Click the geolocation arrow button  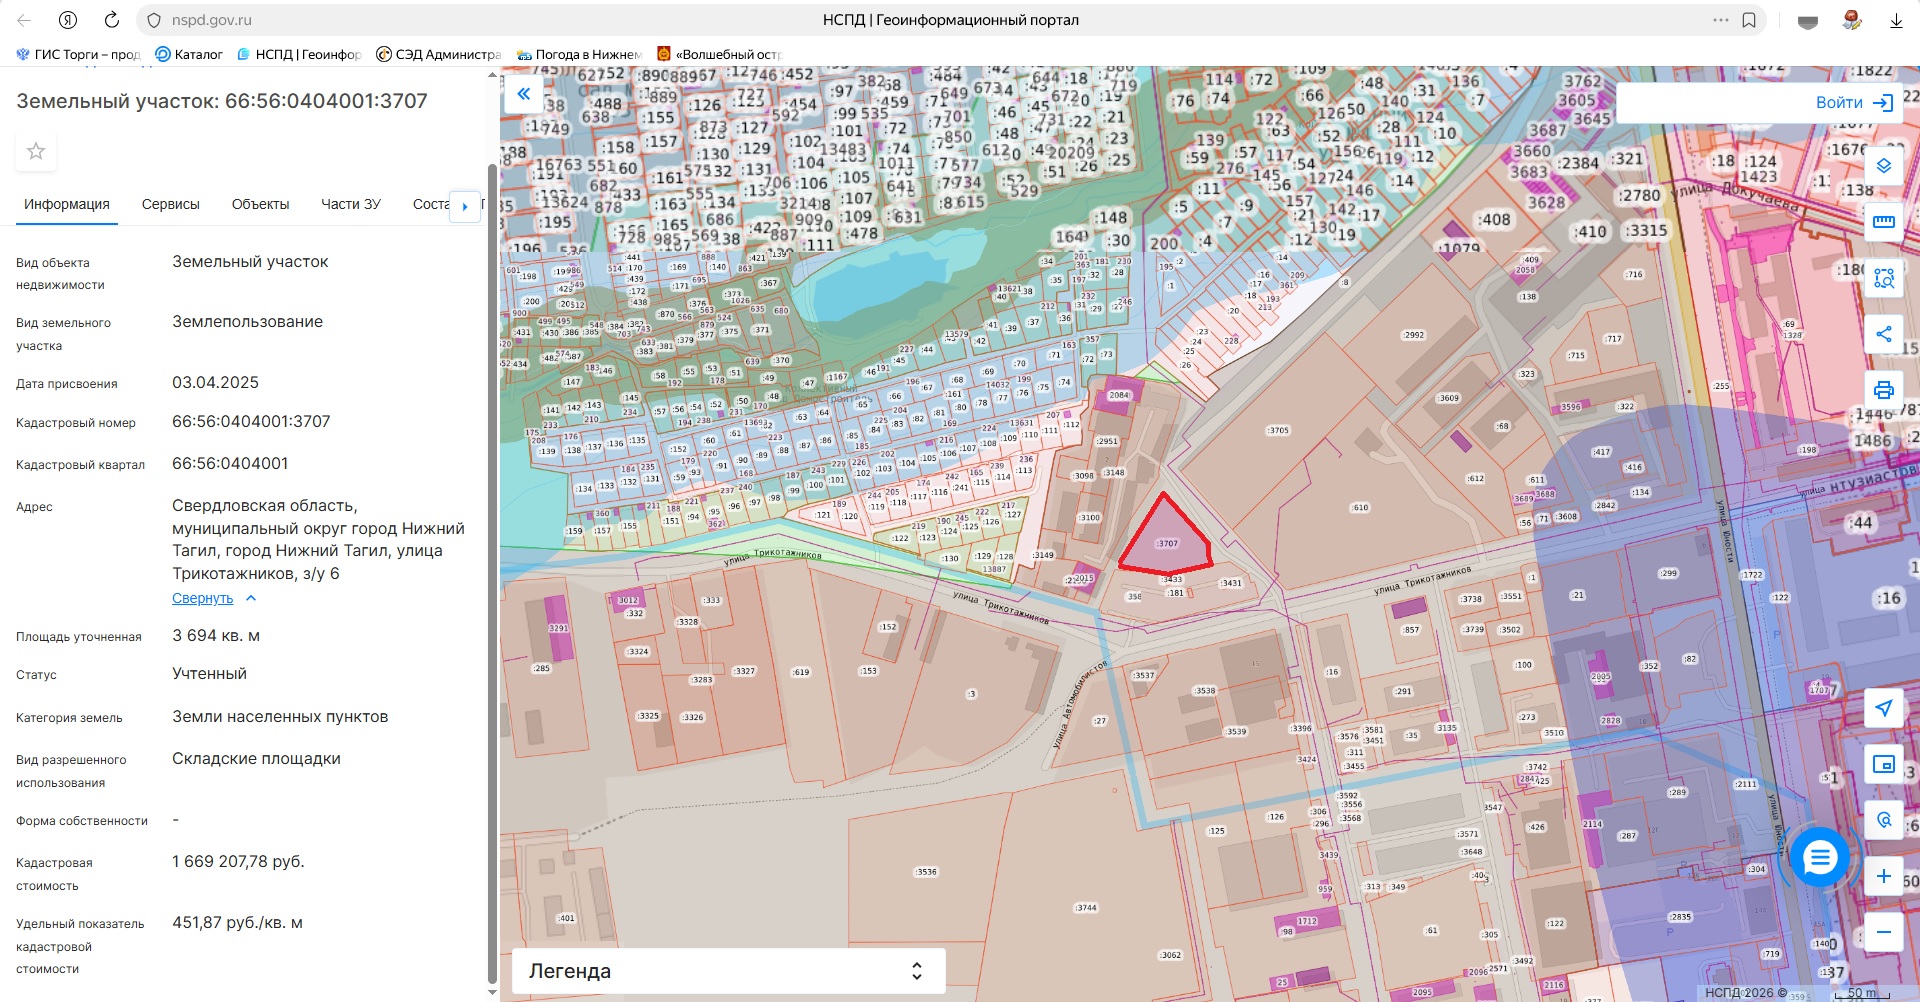[1883, 708]
